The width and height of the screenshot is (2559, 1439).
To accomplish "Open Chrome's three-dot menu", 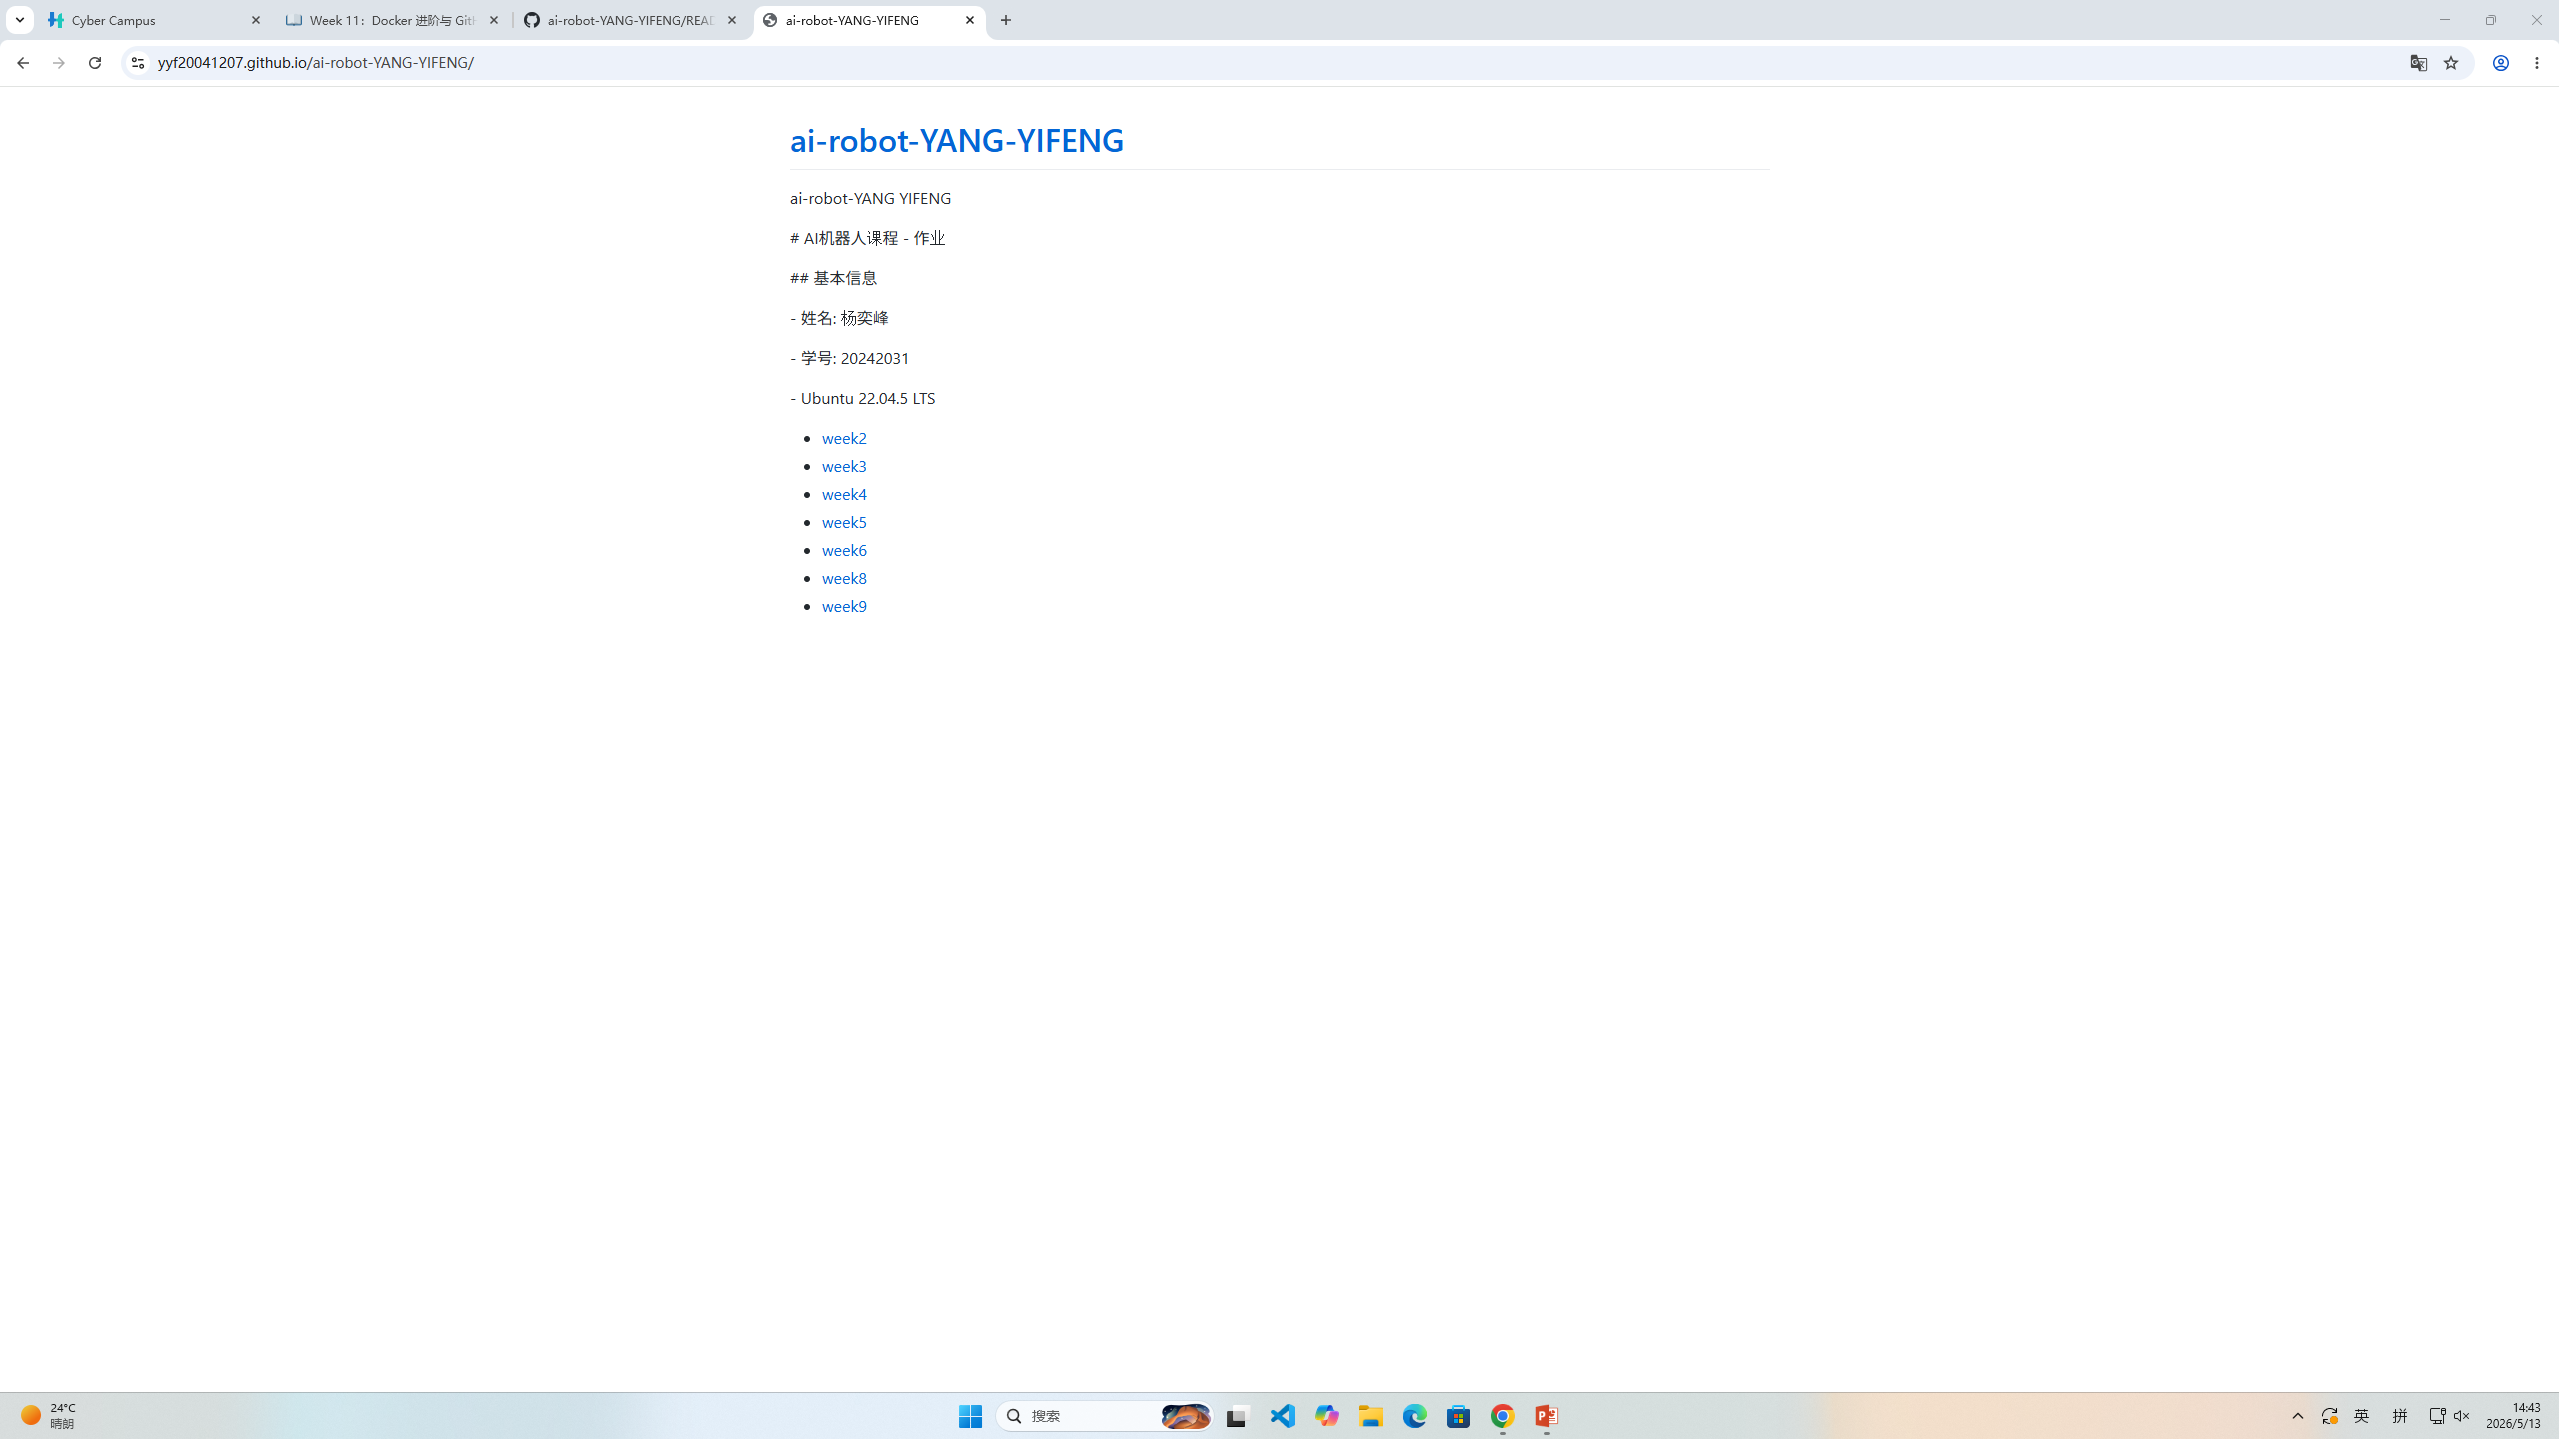I will click(2537, 63).
